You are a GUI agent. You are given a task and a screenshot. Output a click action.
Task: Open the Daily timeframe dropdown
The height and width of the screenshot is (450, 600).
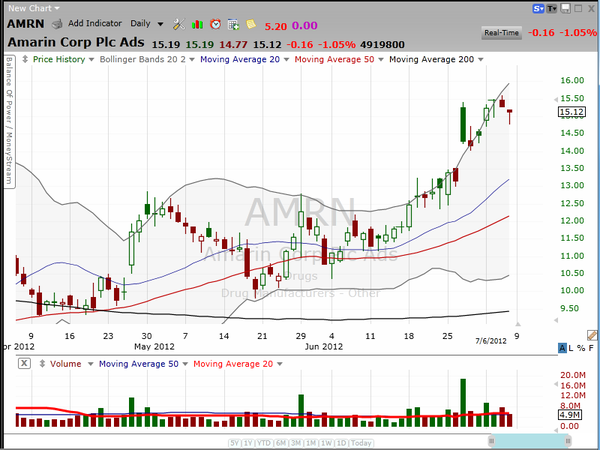tap(147, 24)
